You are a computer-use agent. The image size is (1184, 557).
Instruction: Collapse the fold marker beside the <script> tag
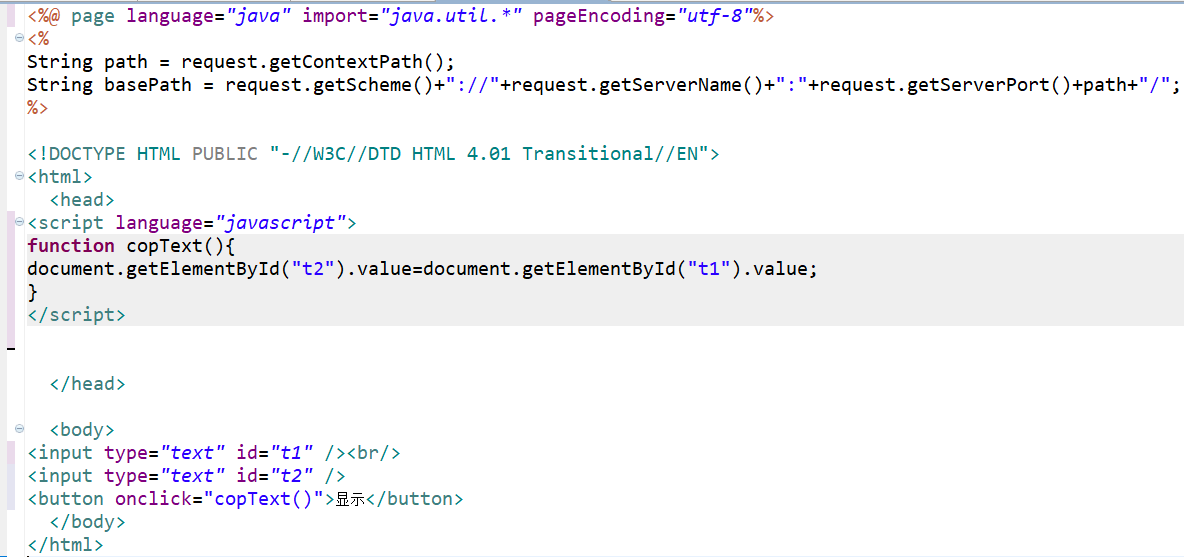[19, 223]
